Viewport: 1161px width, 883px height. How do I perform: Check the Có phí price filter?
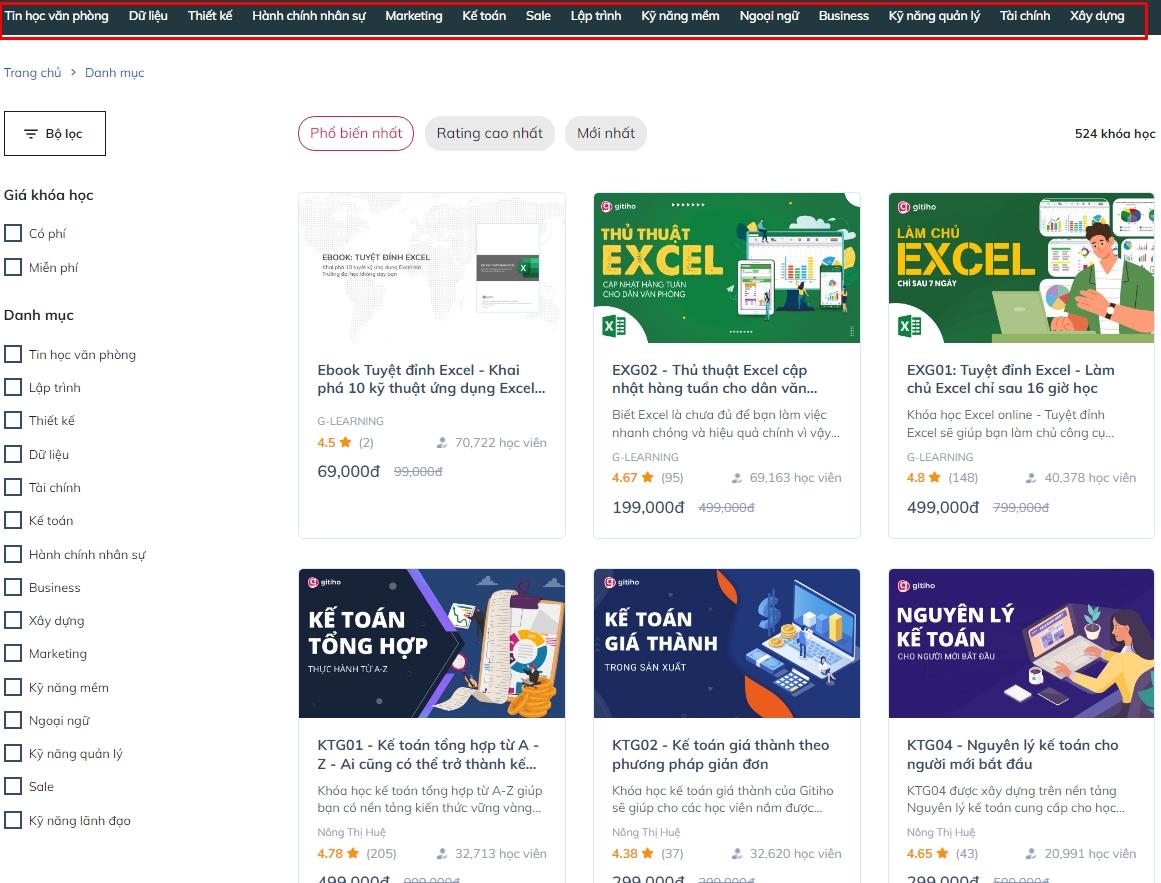pyautogui.click(x=13, y=233)
